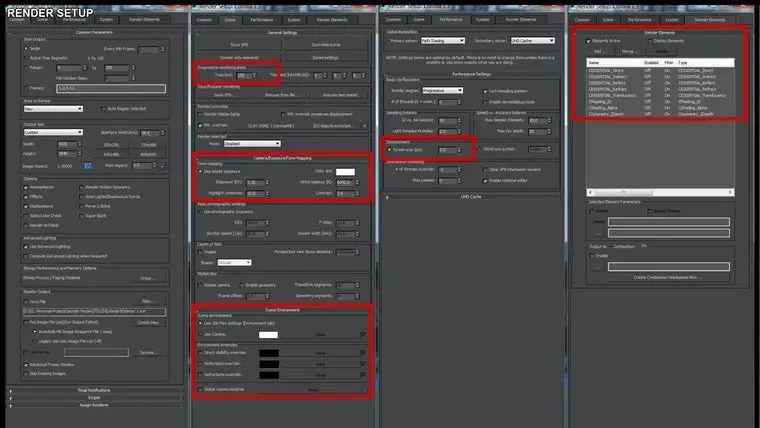Click the Add... render element button
Image resolution: width=760 pixels, height=428 pixels.
(599, 51)
